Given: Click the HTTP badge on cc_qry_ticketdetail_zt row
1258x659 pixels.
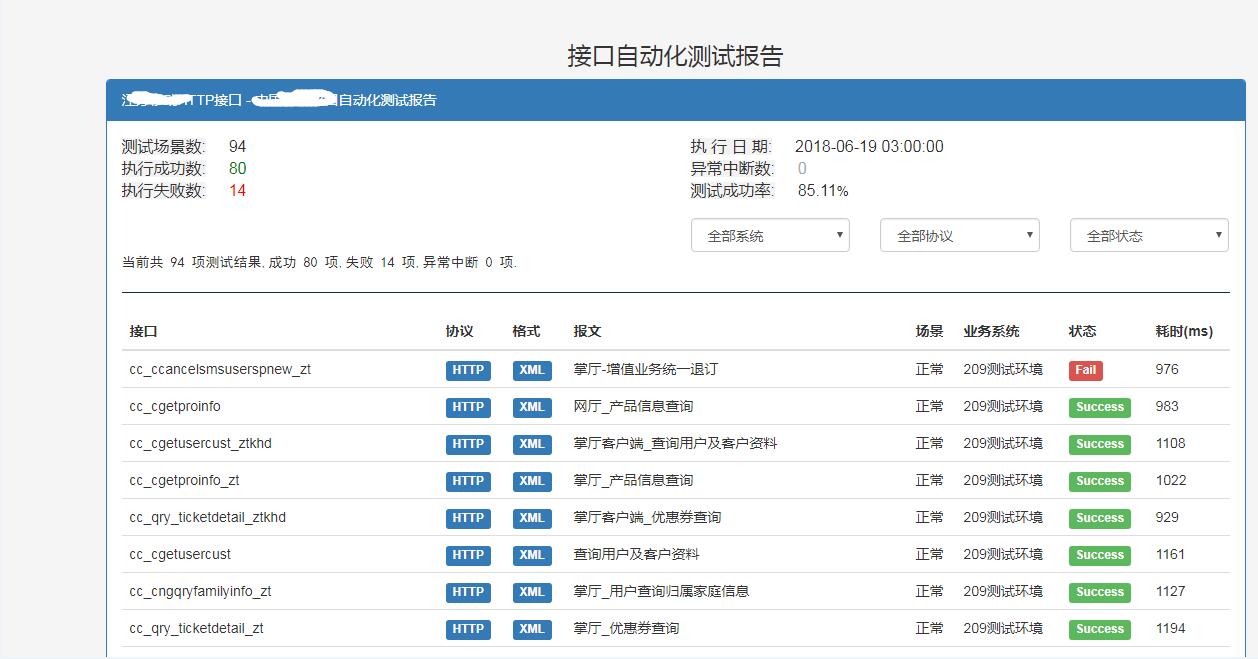Looking at the screenshot, I should [468, 629].
